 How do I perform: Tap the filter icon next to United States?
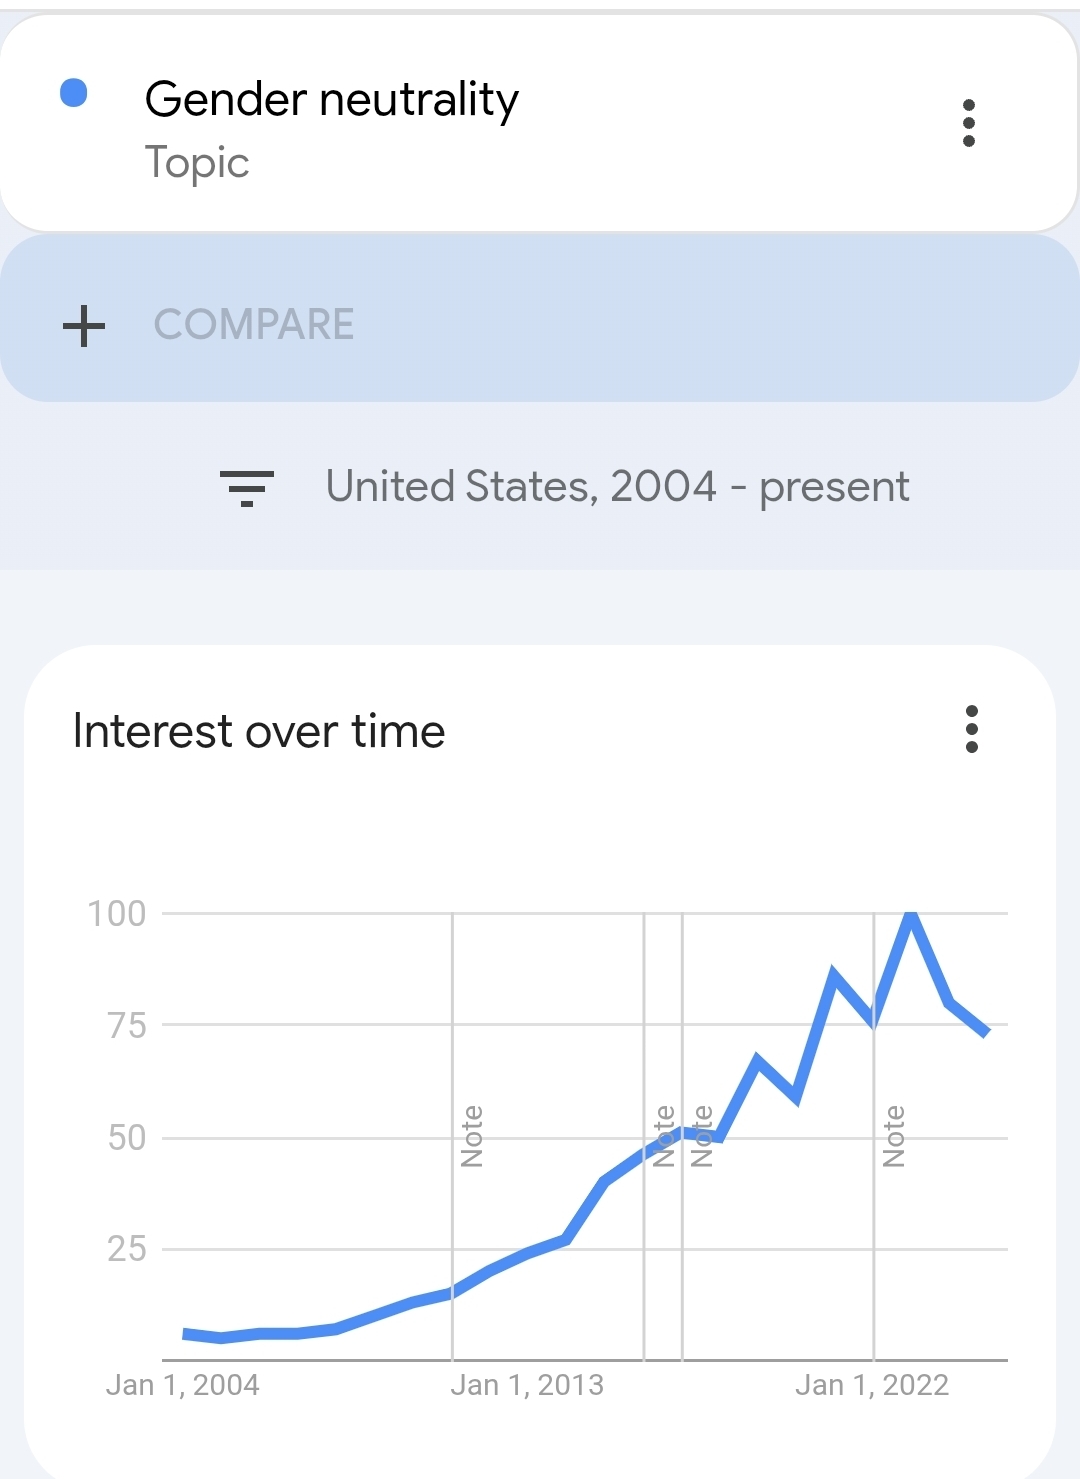pyautogui.click(x=247, y=488)
